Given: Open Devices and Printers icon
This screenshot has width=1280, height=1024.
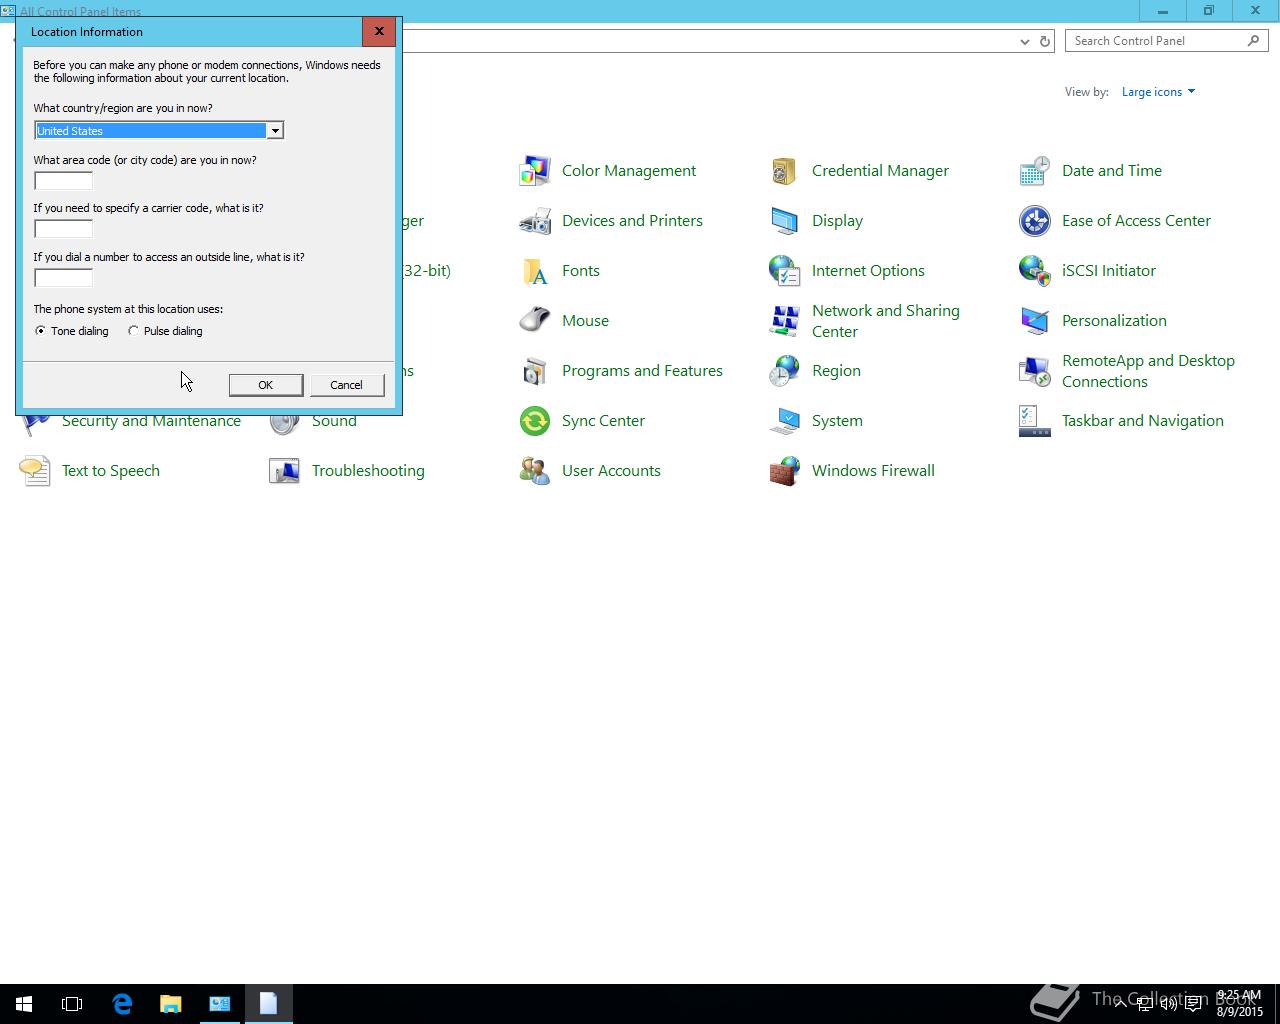Looking at the screenshot, I should (535, 221).
